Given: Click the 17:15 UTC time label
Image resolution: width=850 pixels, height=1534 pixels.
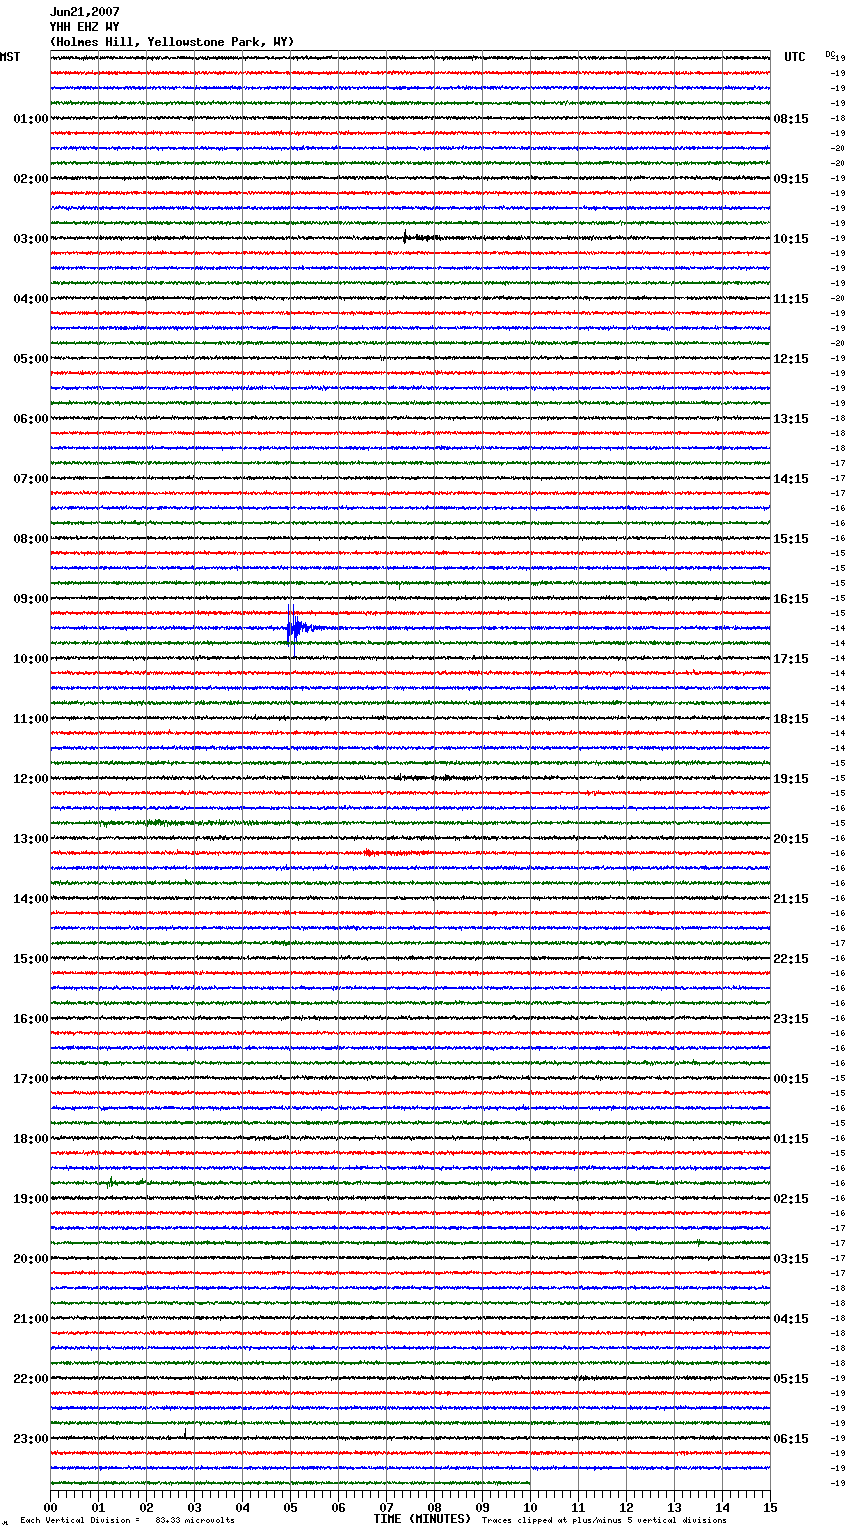Looking at the screenshot, I should pos(791,659).
